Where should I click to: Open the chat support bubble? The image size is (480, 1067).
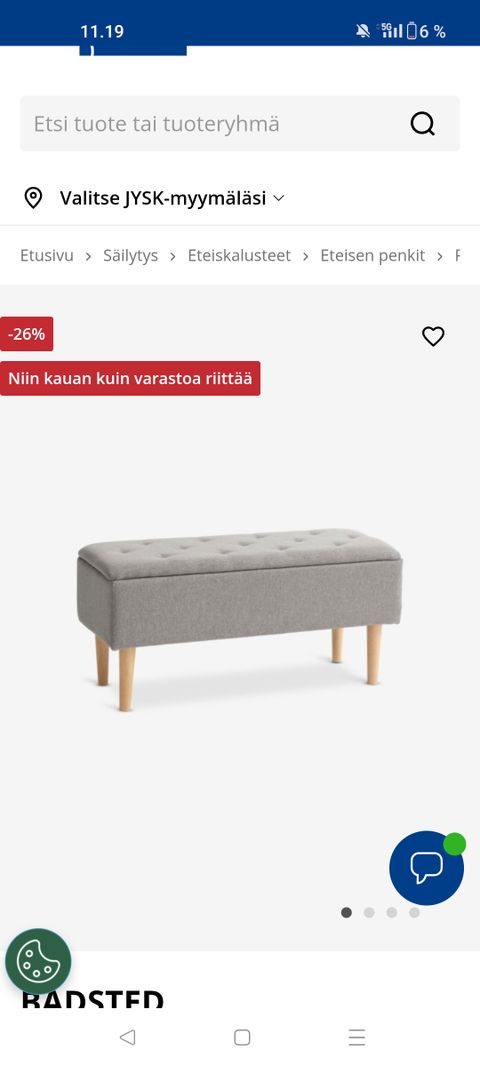tap(427, 868)
